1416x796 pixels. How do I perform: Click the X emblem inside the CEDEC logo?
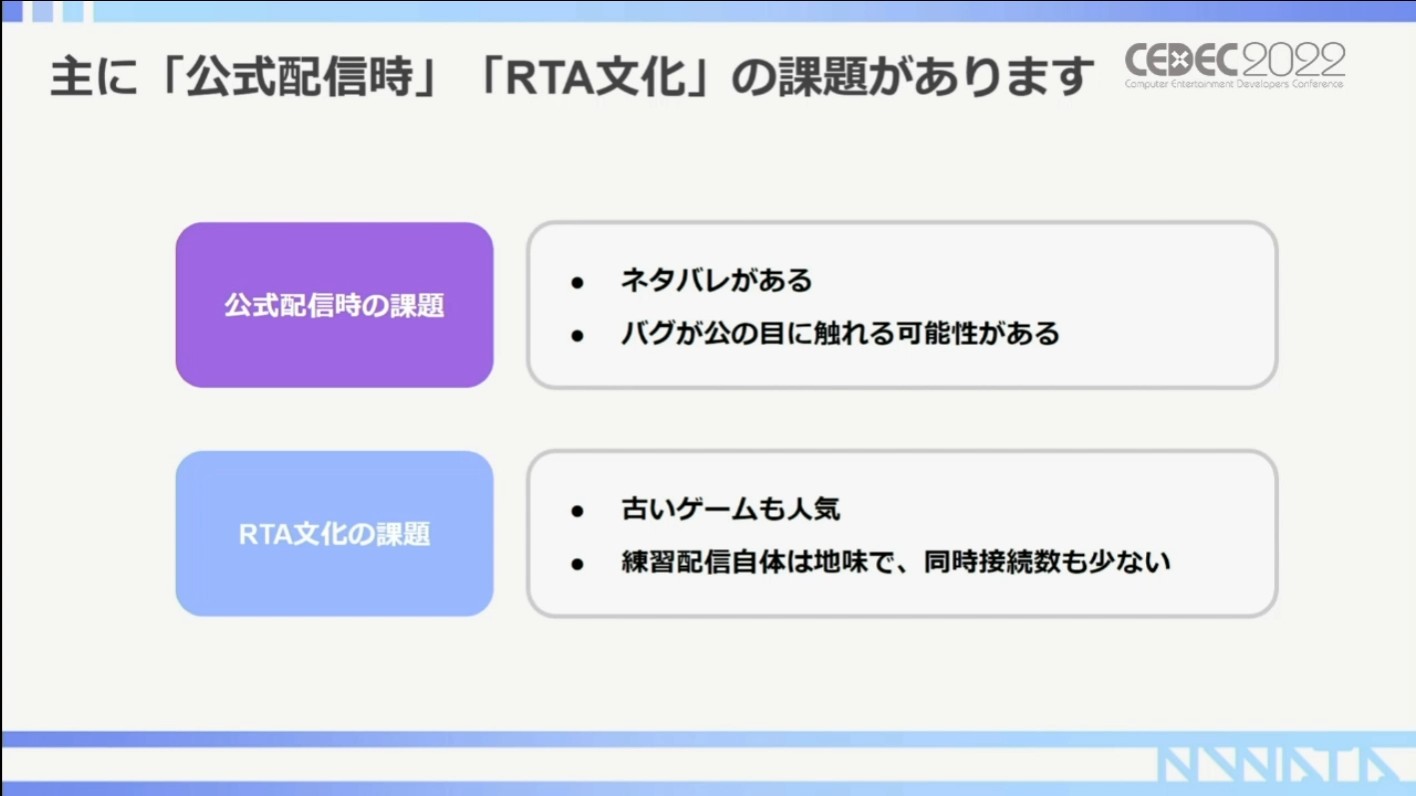[x=1179, y=60]
